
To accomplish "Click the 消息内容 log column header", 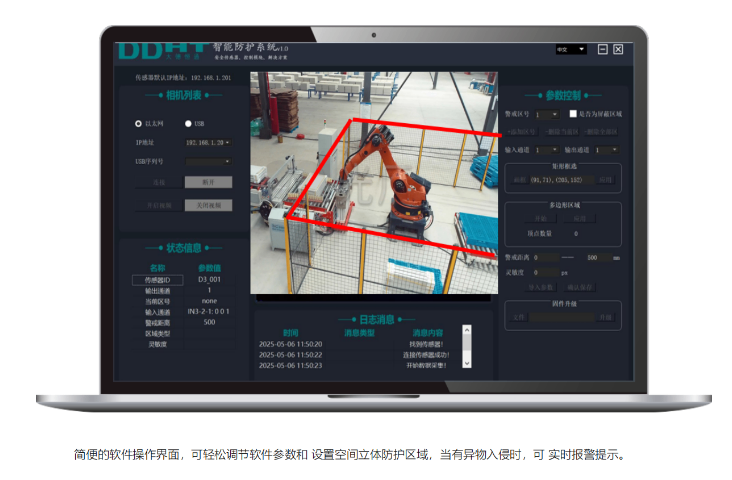I will pos(428,332).
